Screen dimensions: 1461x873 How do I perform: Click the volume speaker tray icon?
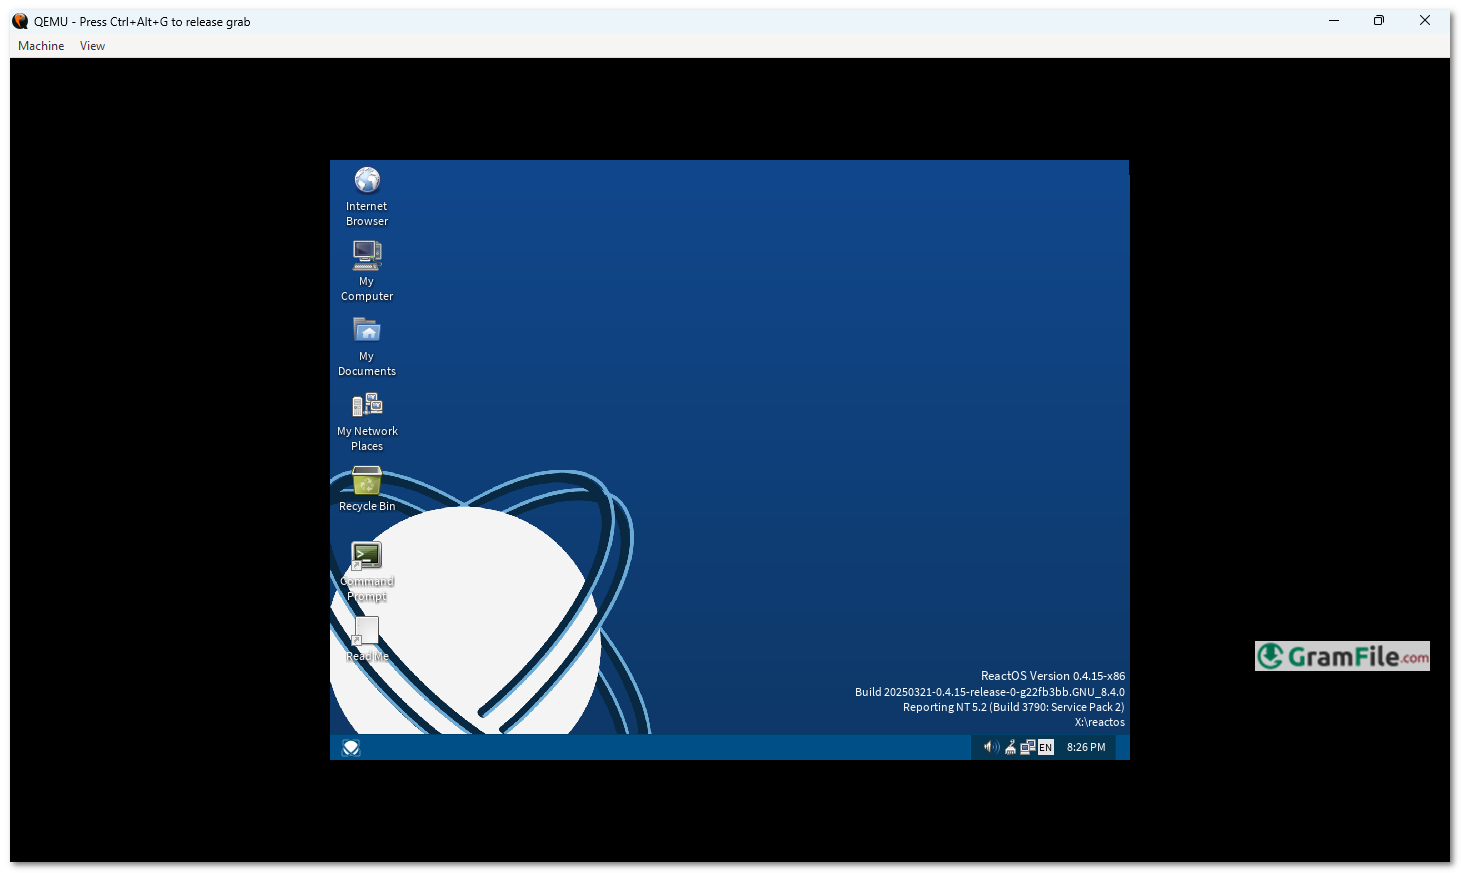click(991, 747)
